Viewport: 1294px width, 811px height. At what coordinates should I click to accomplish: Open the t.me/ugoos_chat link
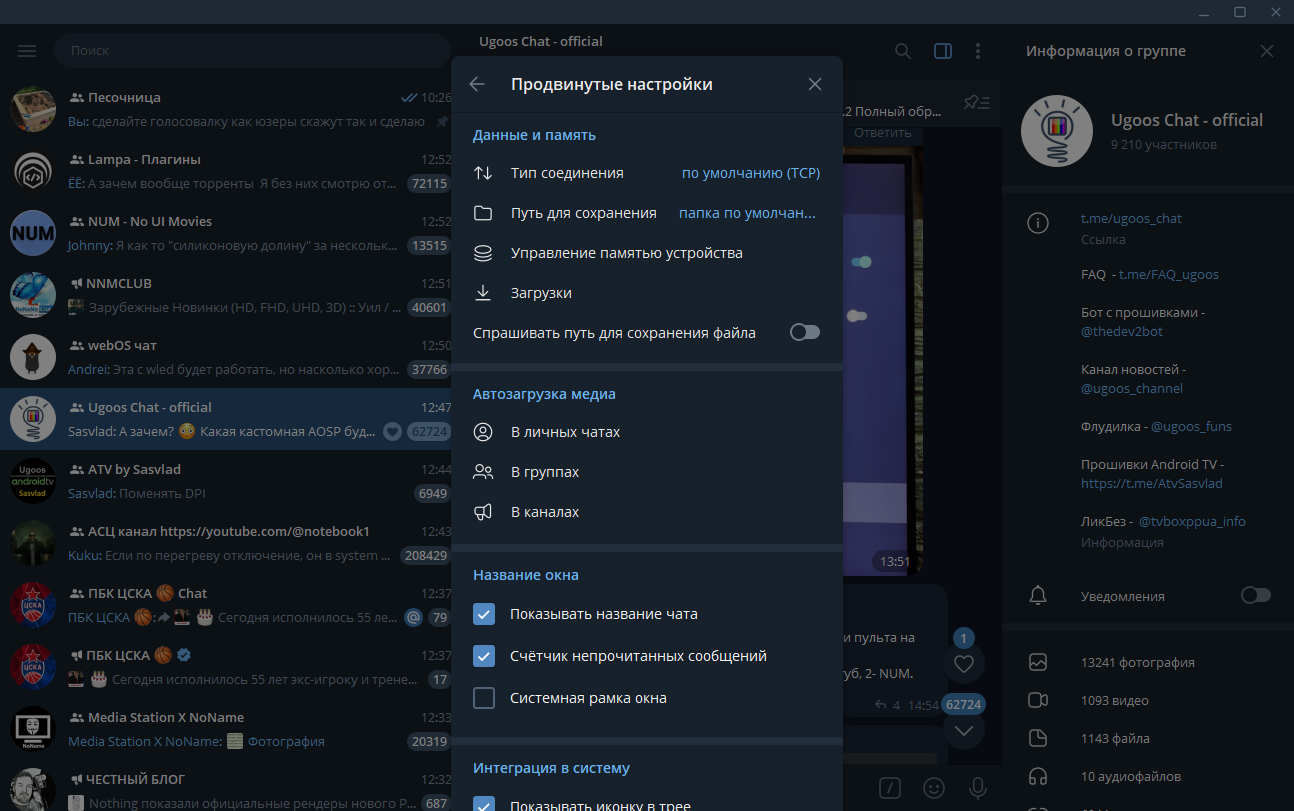1131,217
